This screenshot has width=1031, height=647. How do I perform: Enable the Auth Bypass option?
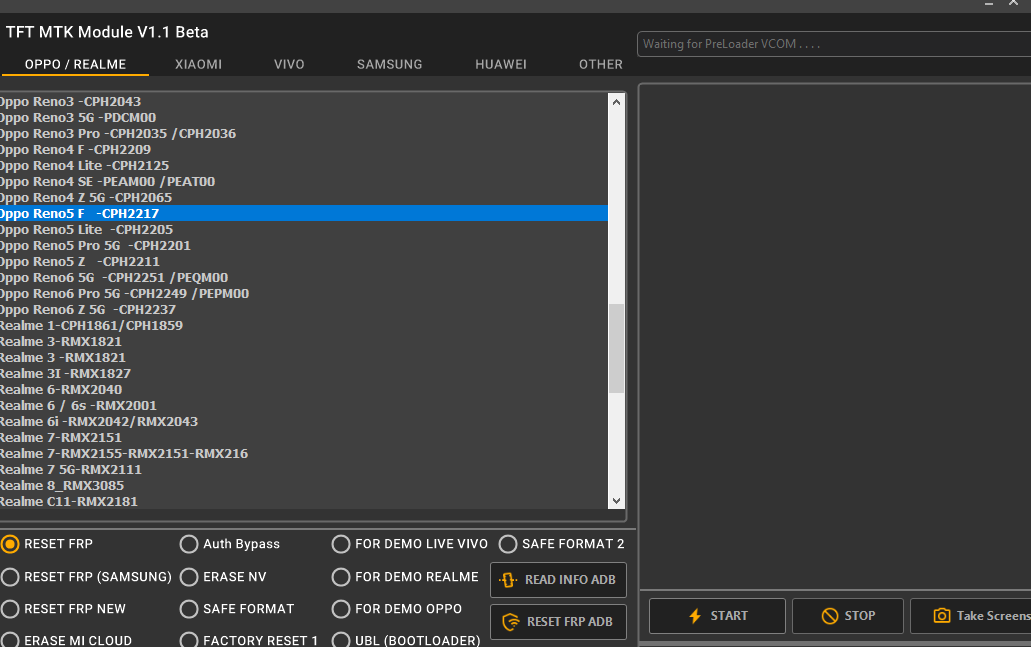[x=189, y=544]
